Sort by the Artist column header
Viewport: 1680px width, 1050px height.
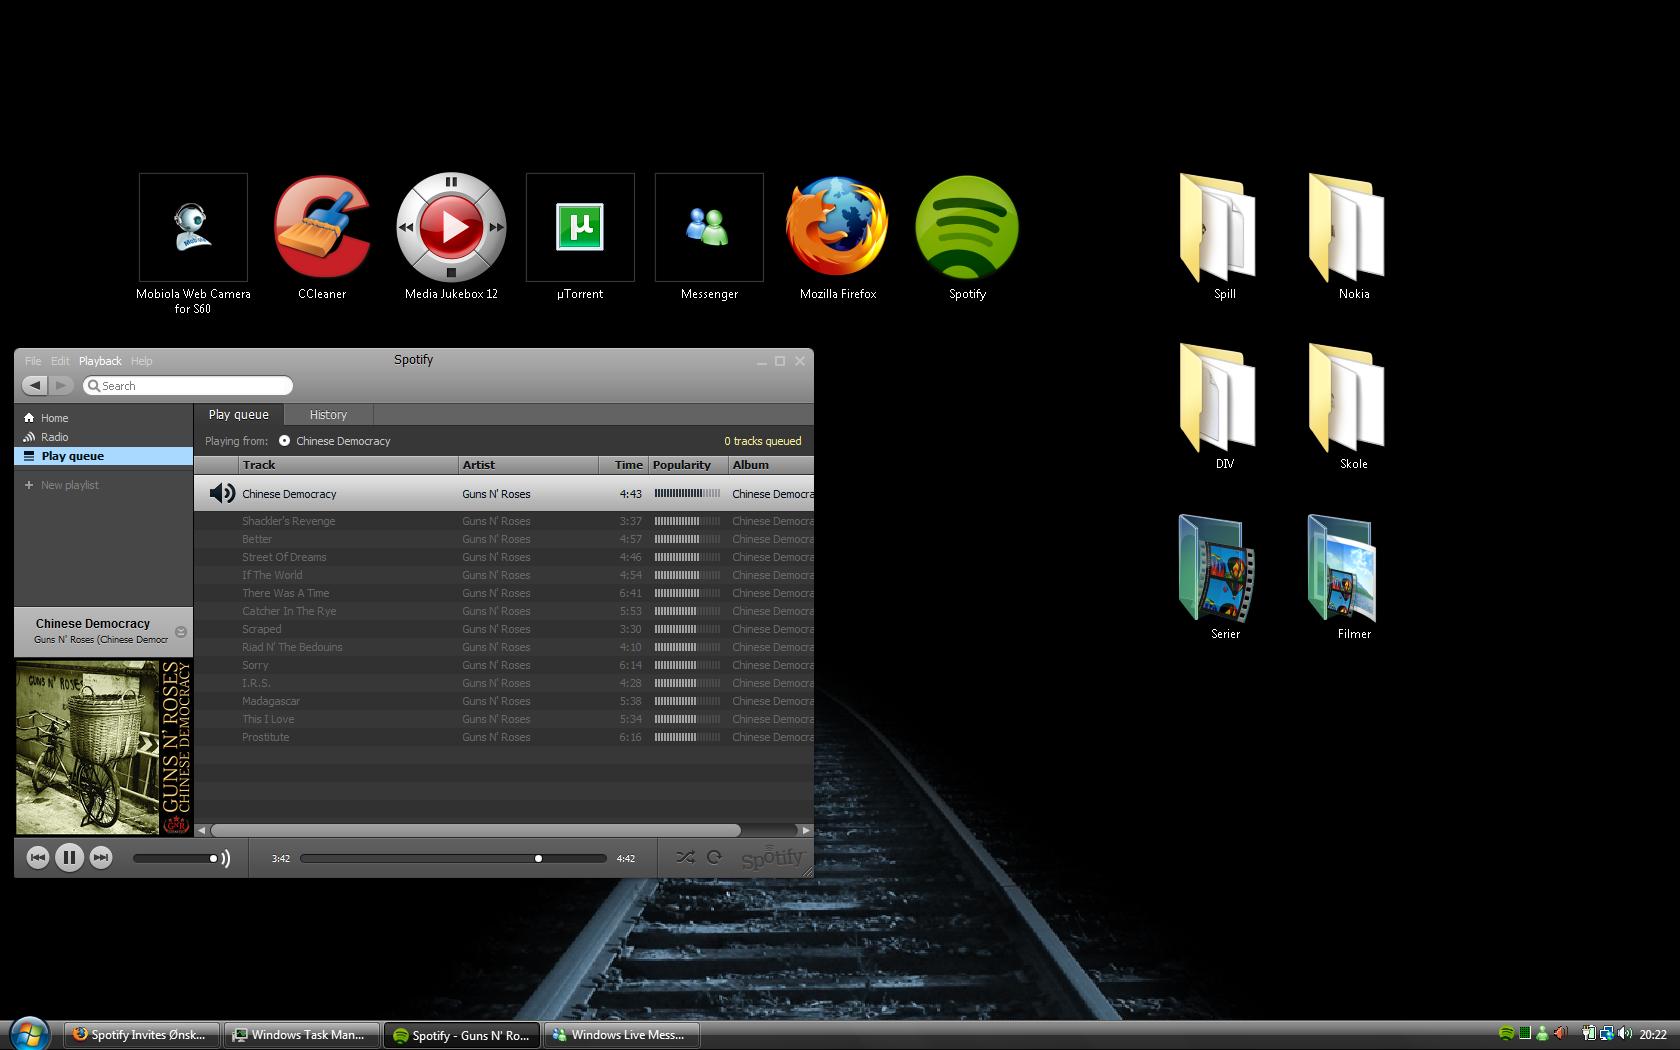tap(529, 465)
